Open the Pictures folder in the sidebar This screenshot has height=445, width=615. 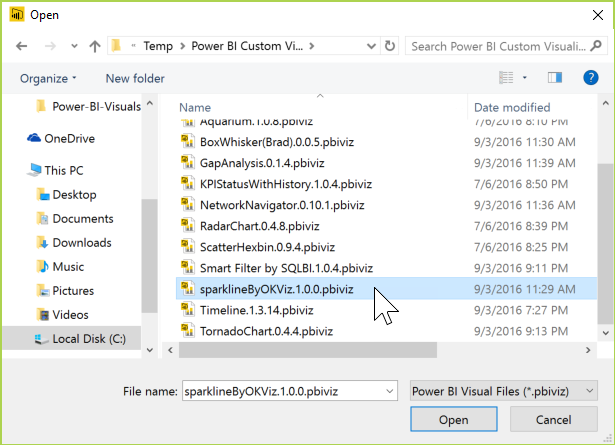pos(65,291)
